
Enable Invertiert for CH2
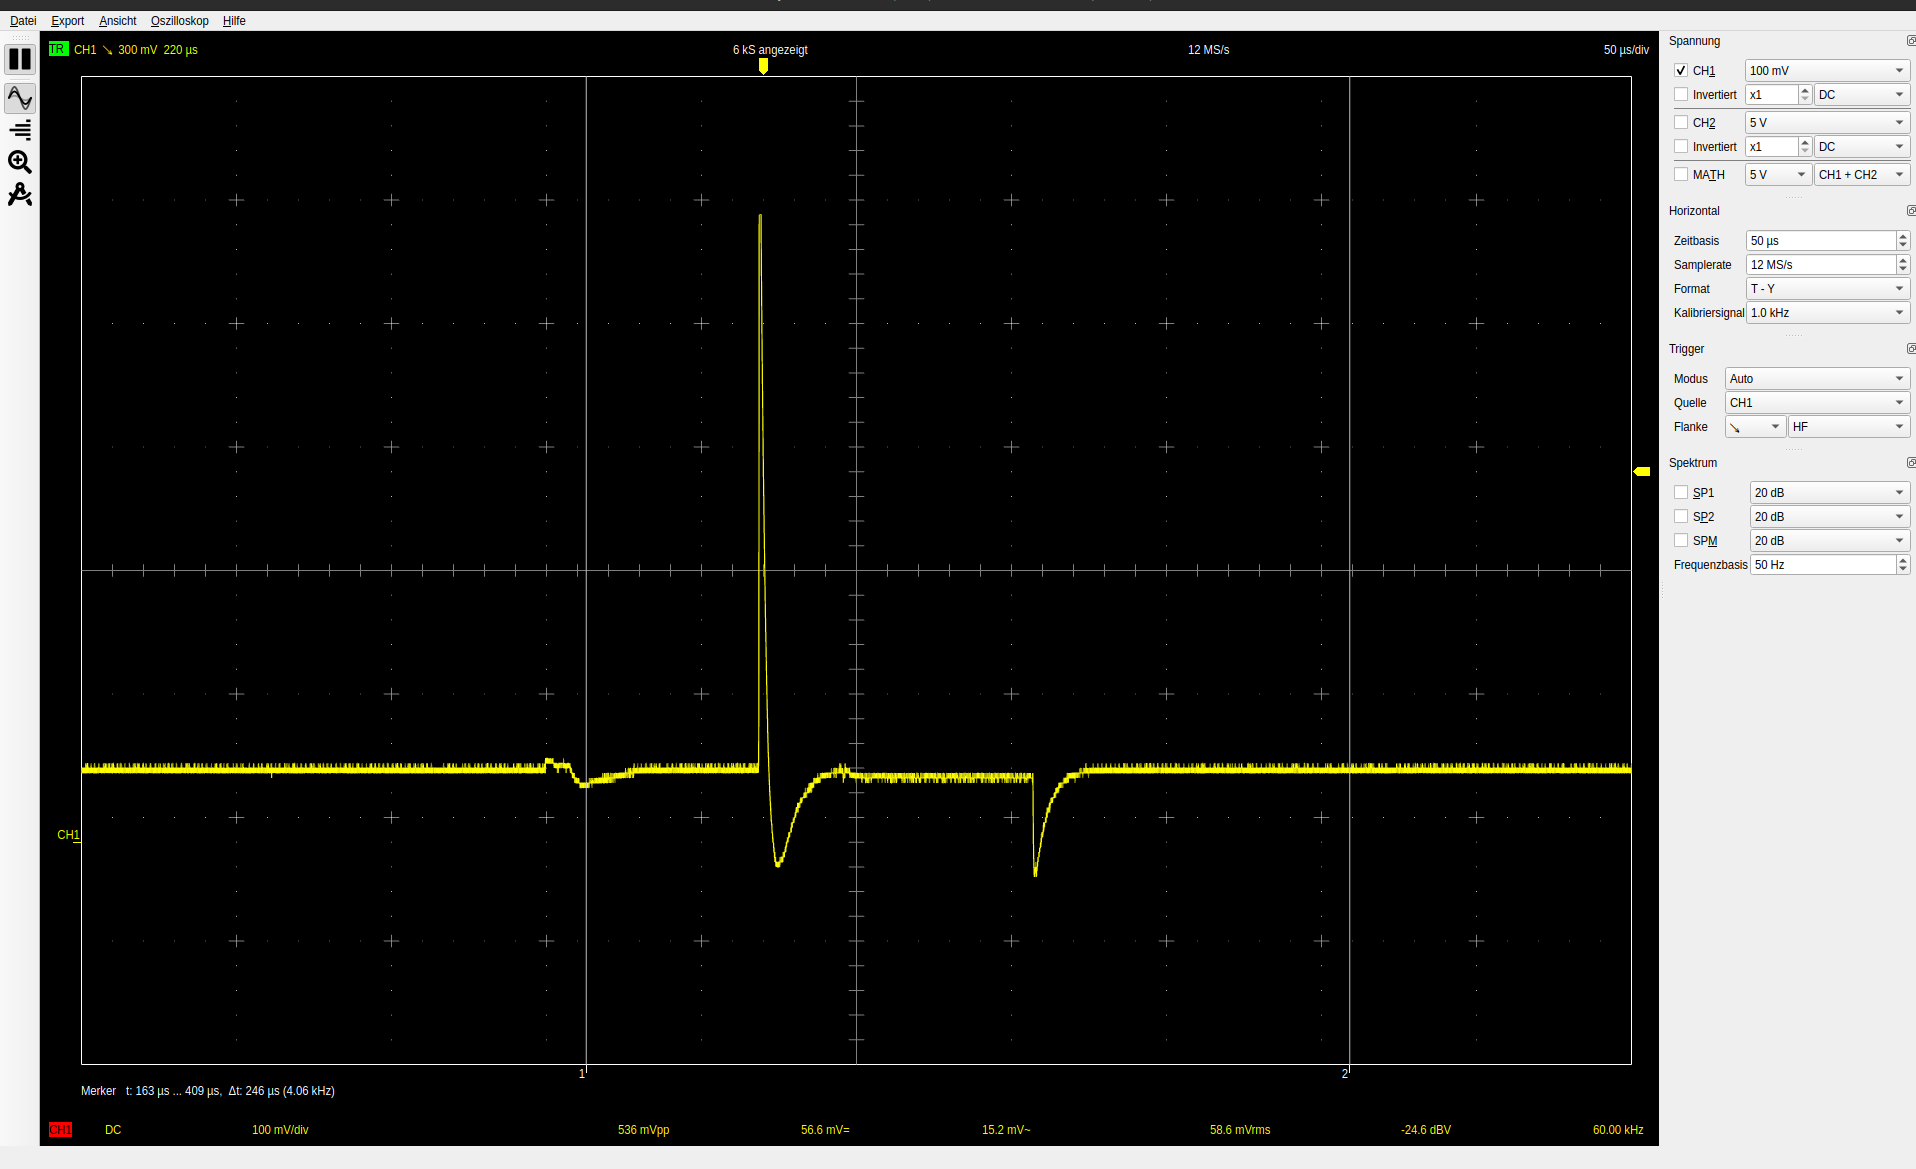1681,147
